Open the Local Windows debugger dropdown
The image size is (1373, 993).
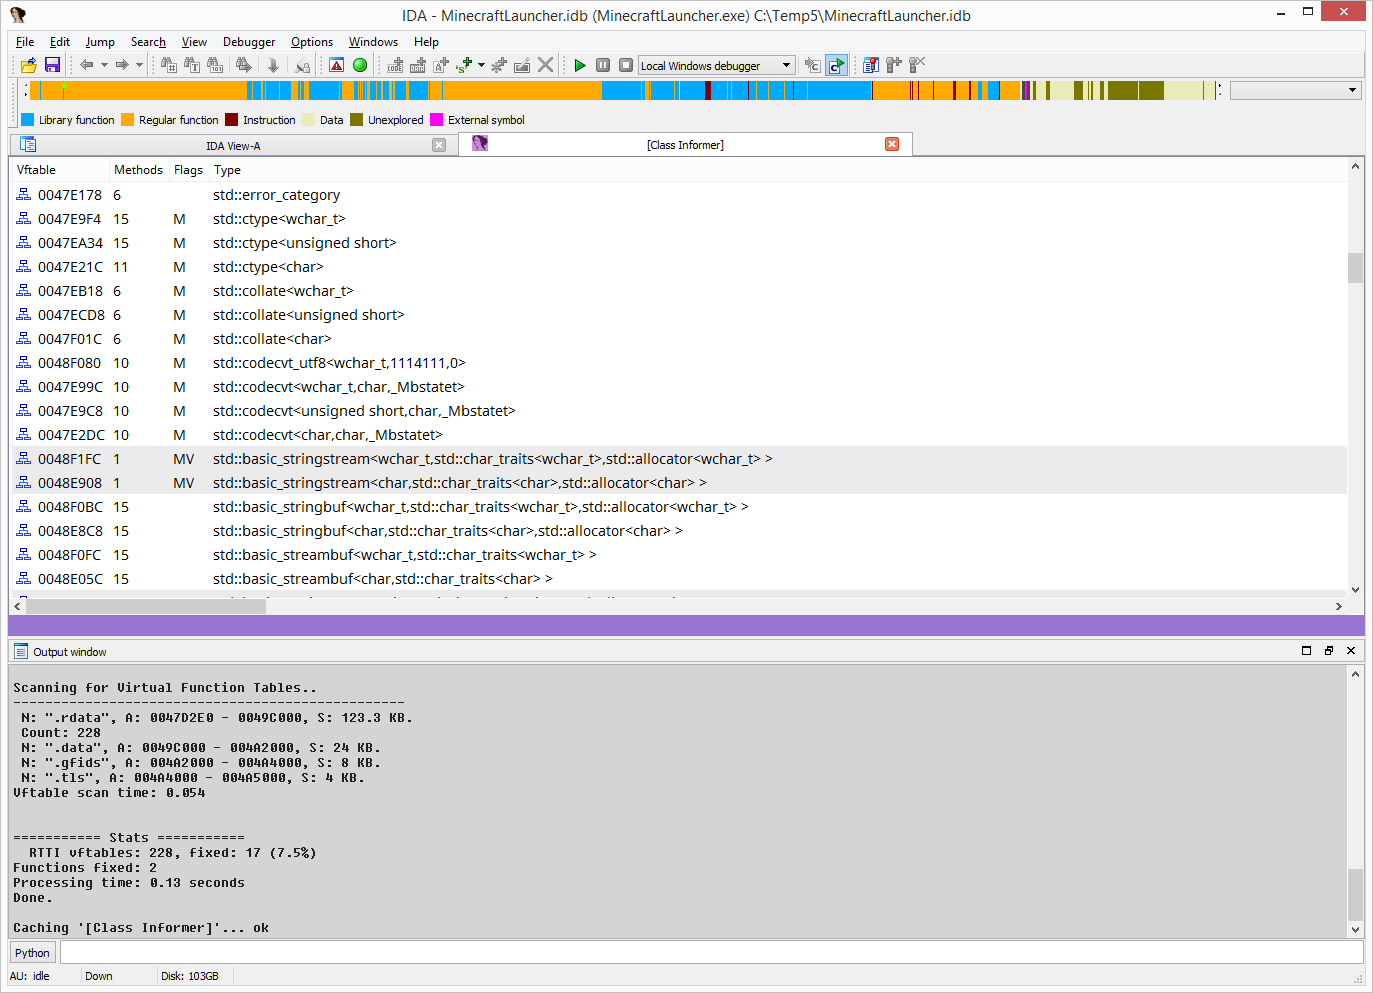pos(786,65)
